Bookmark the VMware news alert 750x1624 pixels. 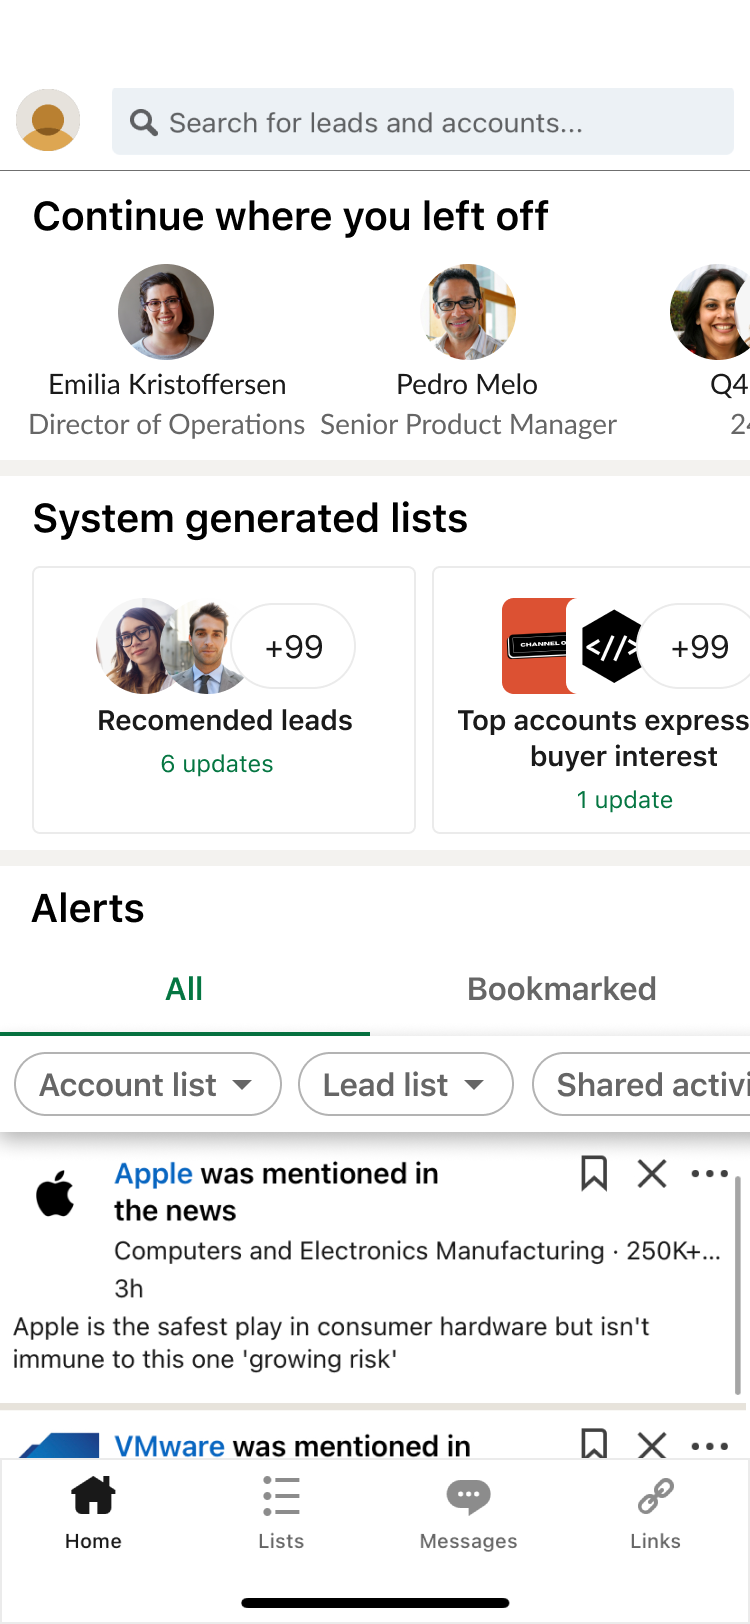point(594,1443)
